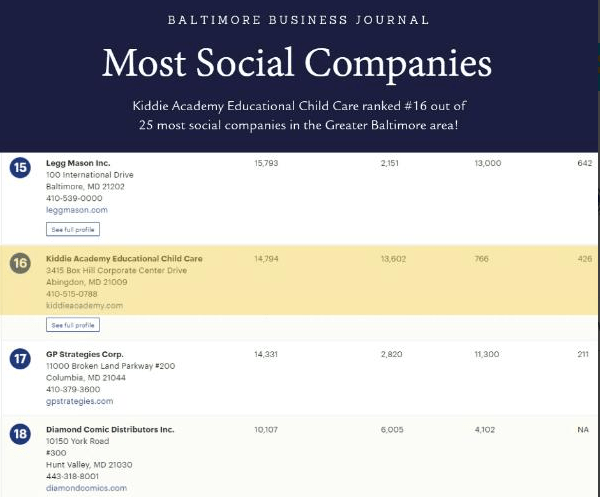600x497 pixels.
Task: Visit the kiddieacademy.com link
Action: coord(84,305)
